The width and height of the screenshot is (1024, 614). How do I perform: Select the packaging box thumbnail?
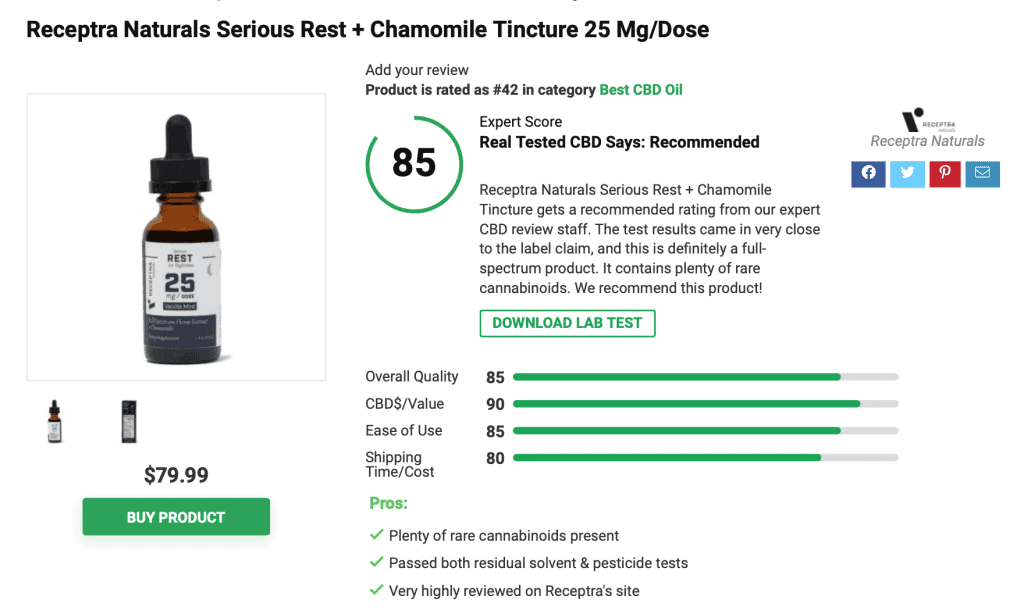coord(128,421)
